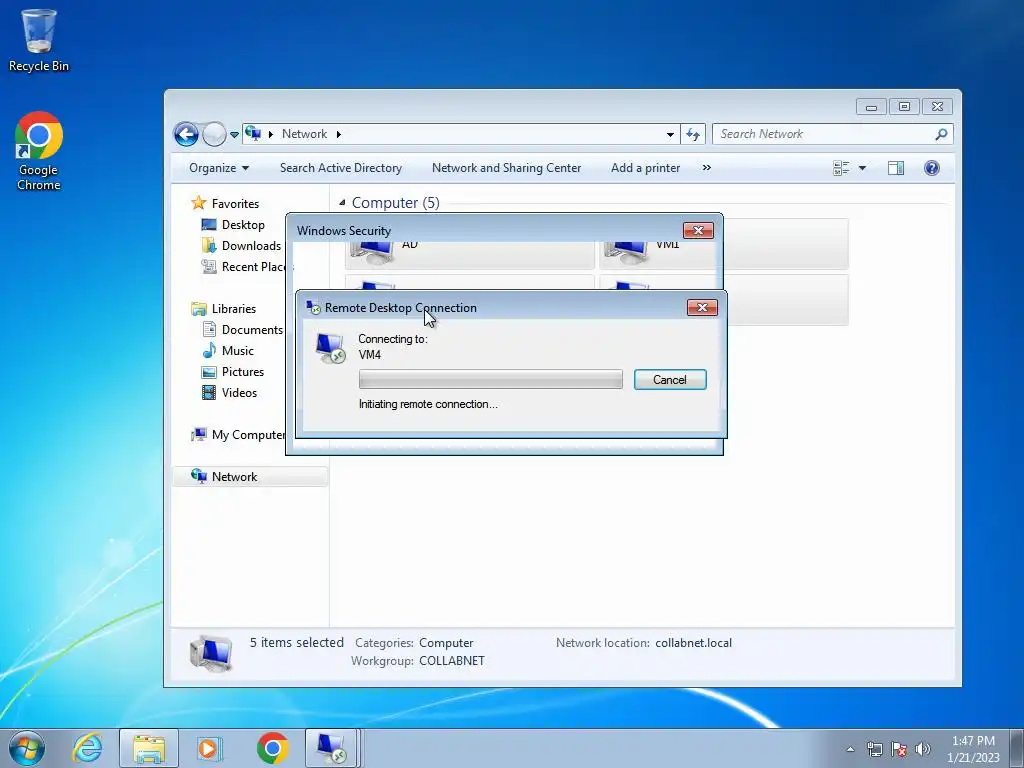Click the computer thumbnail in details pane
The height and width of the screenshot is (768, 1024).
pos(211,652)
